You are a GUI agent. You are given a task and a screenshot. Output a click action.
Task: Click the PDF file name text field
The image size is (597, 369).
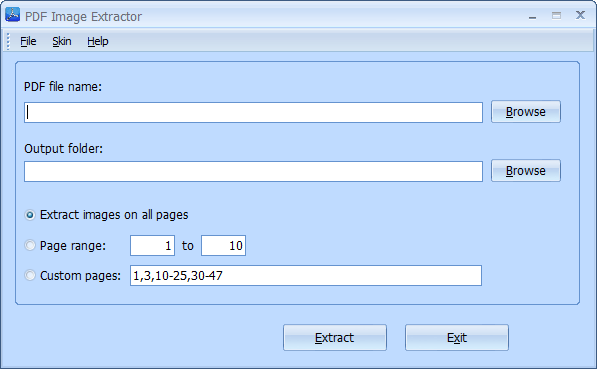click(x=253, y=112)
